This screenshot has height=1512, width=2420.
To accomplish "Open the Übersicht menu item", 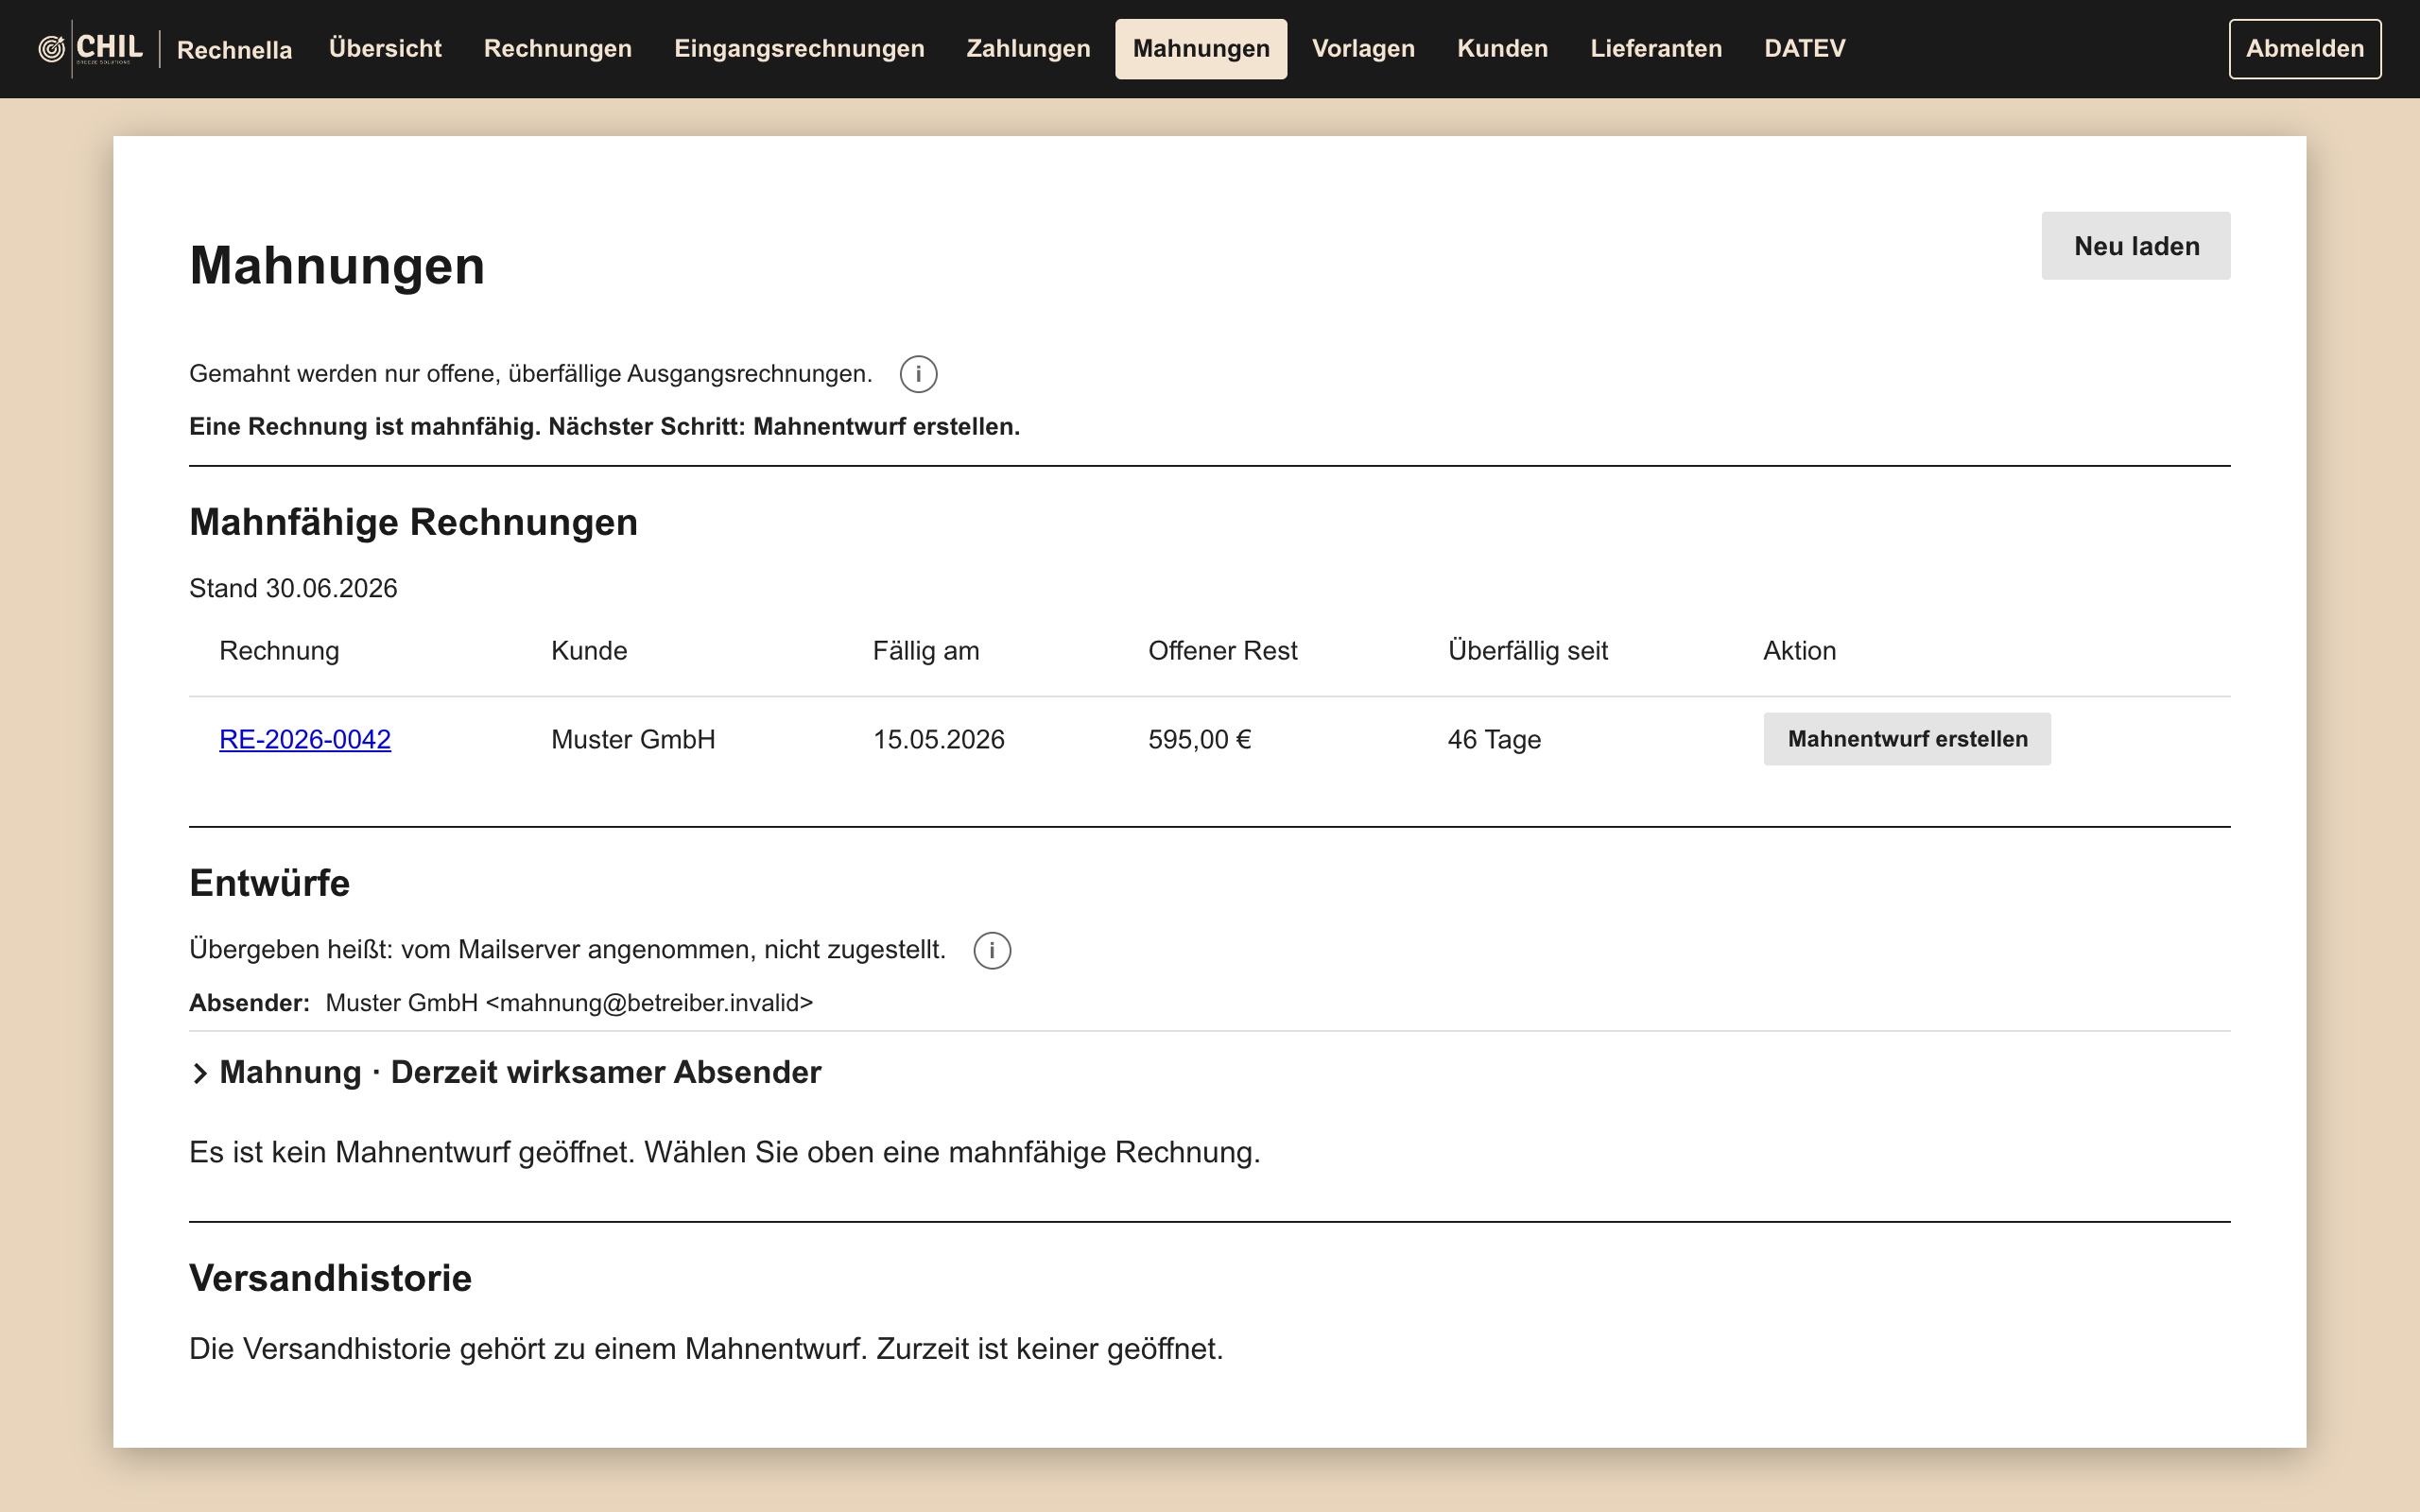I will click(x=385, y=48).
